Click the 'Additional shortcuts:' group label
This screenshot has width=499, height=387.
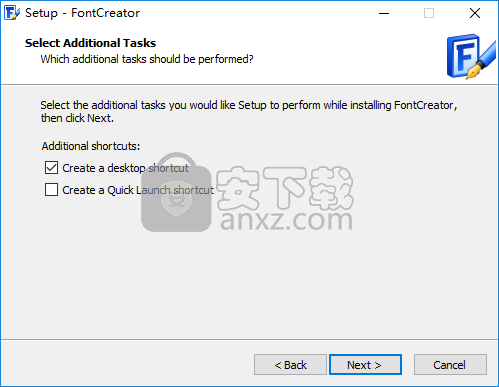pos(91,146)
